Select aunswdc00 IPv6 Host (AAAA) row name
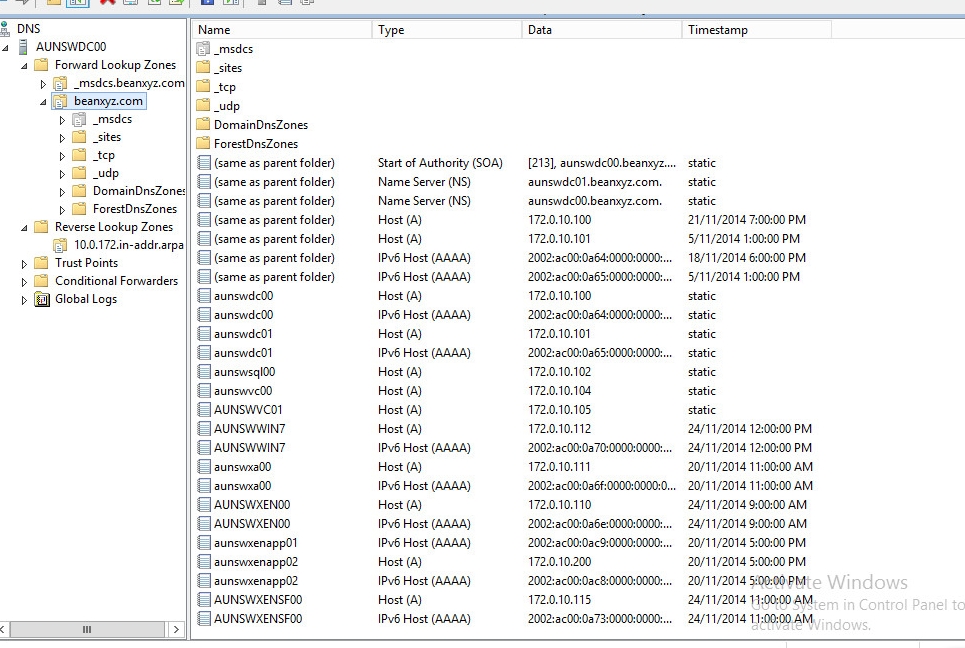The image size is (965, 648). [244, 315]
